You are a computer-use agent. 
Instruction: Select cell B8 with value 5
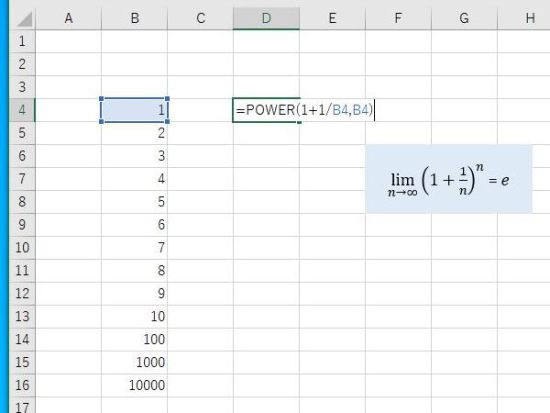(x=134, y=202)
